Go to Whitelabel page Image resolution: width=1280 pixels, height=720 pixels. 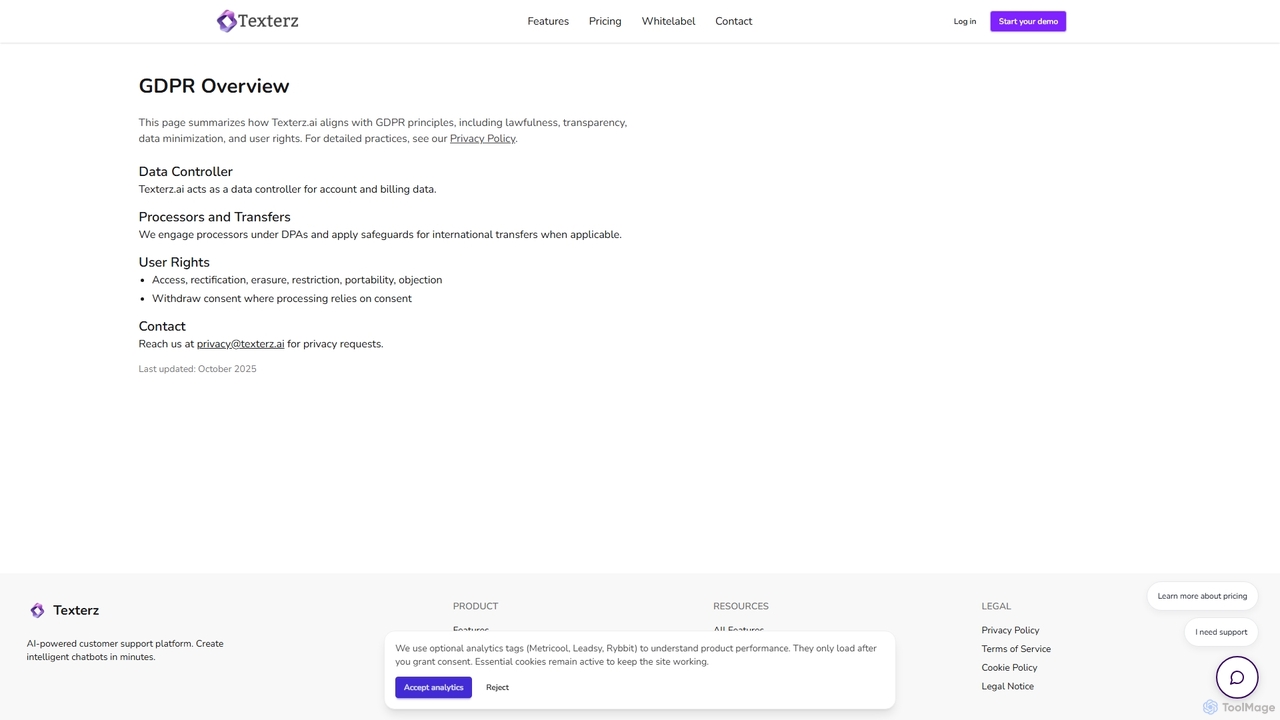(668, 21)
